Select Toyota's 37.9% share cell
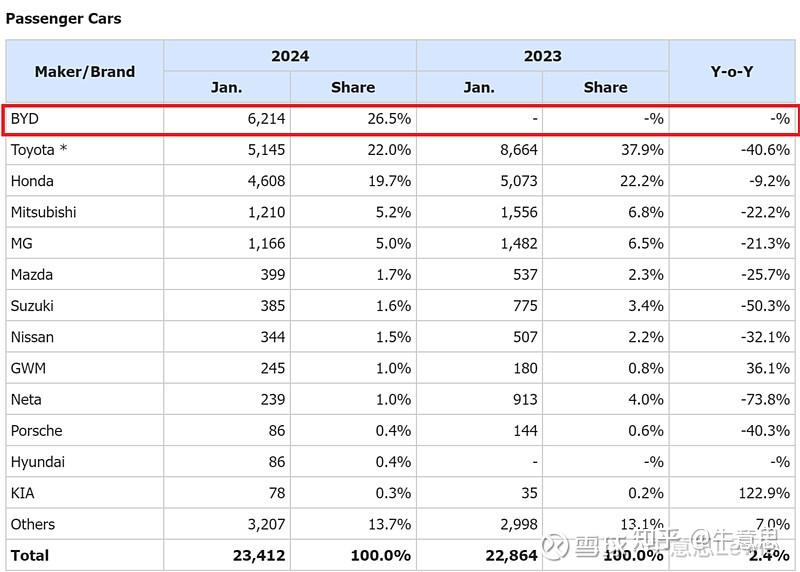This screenshot has width=800, height=572. (606, 150)
